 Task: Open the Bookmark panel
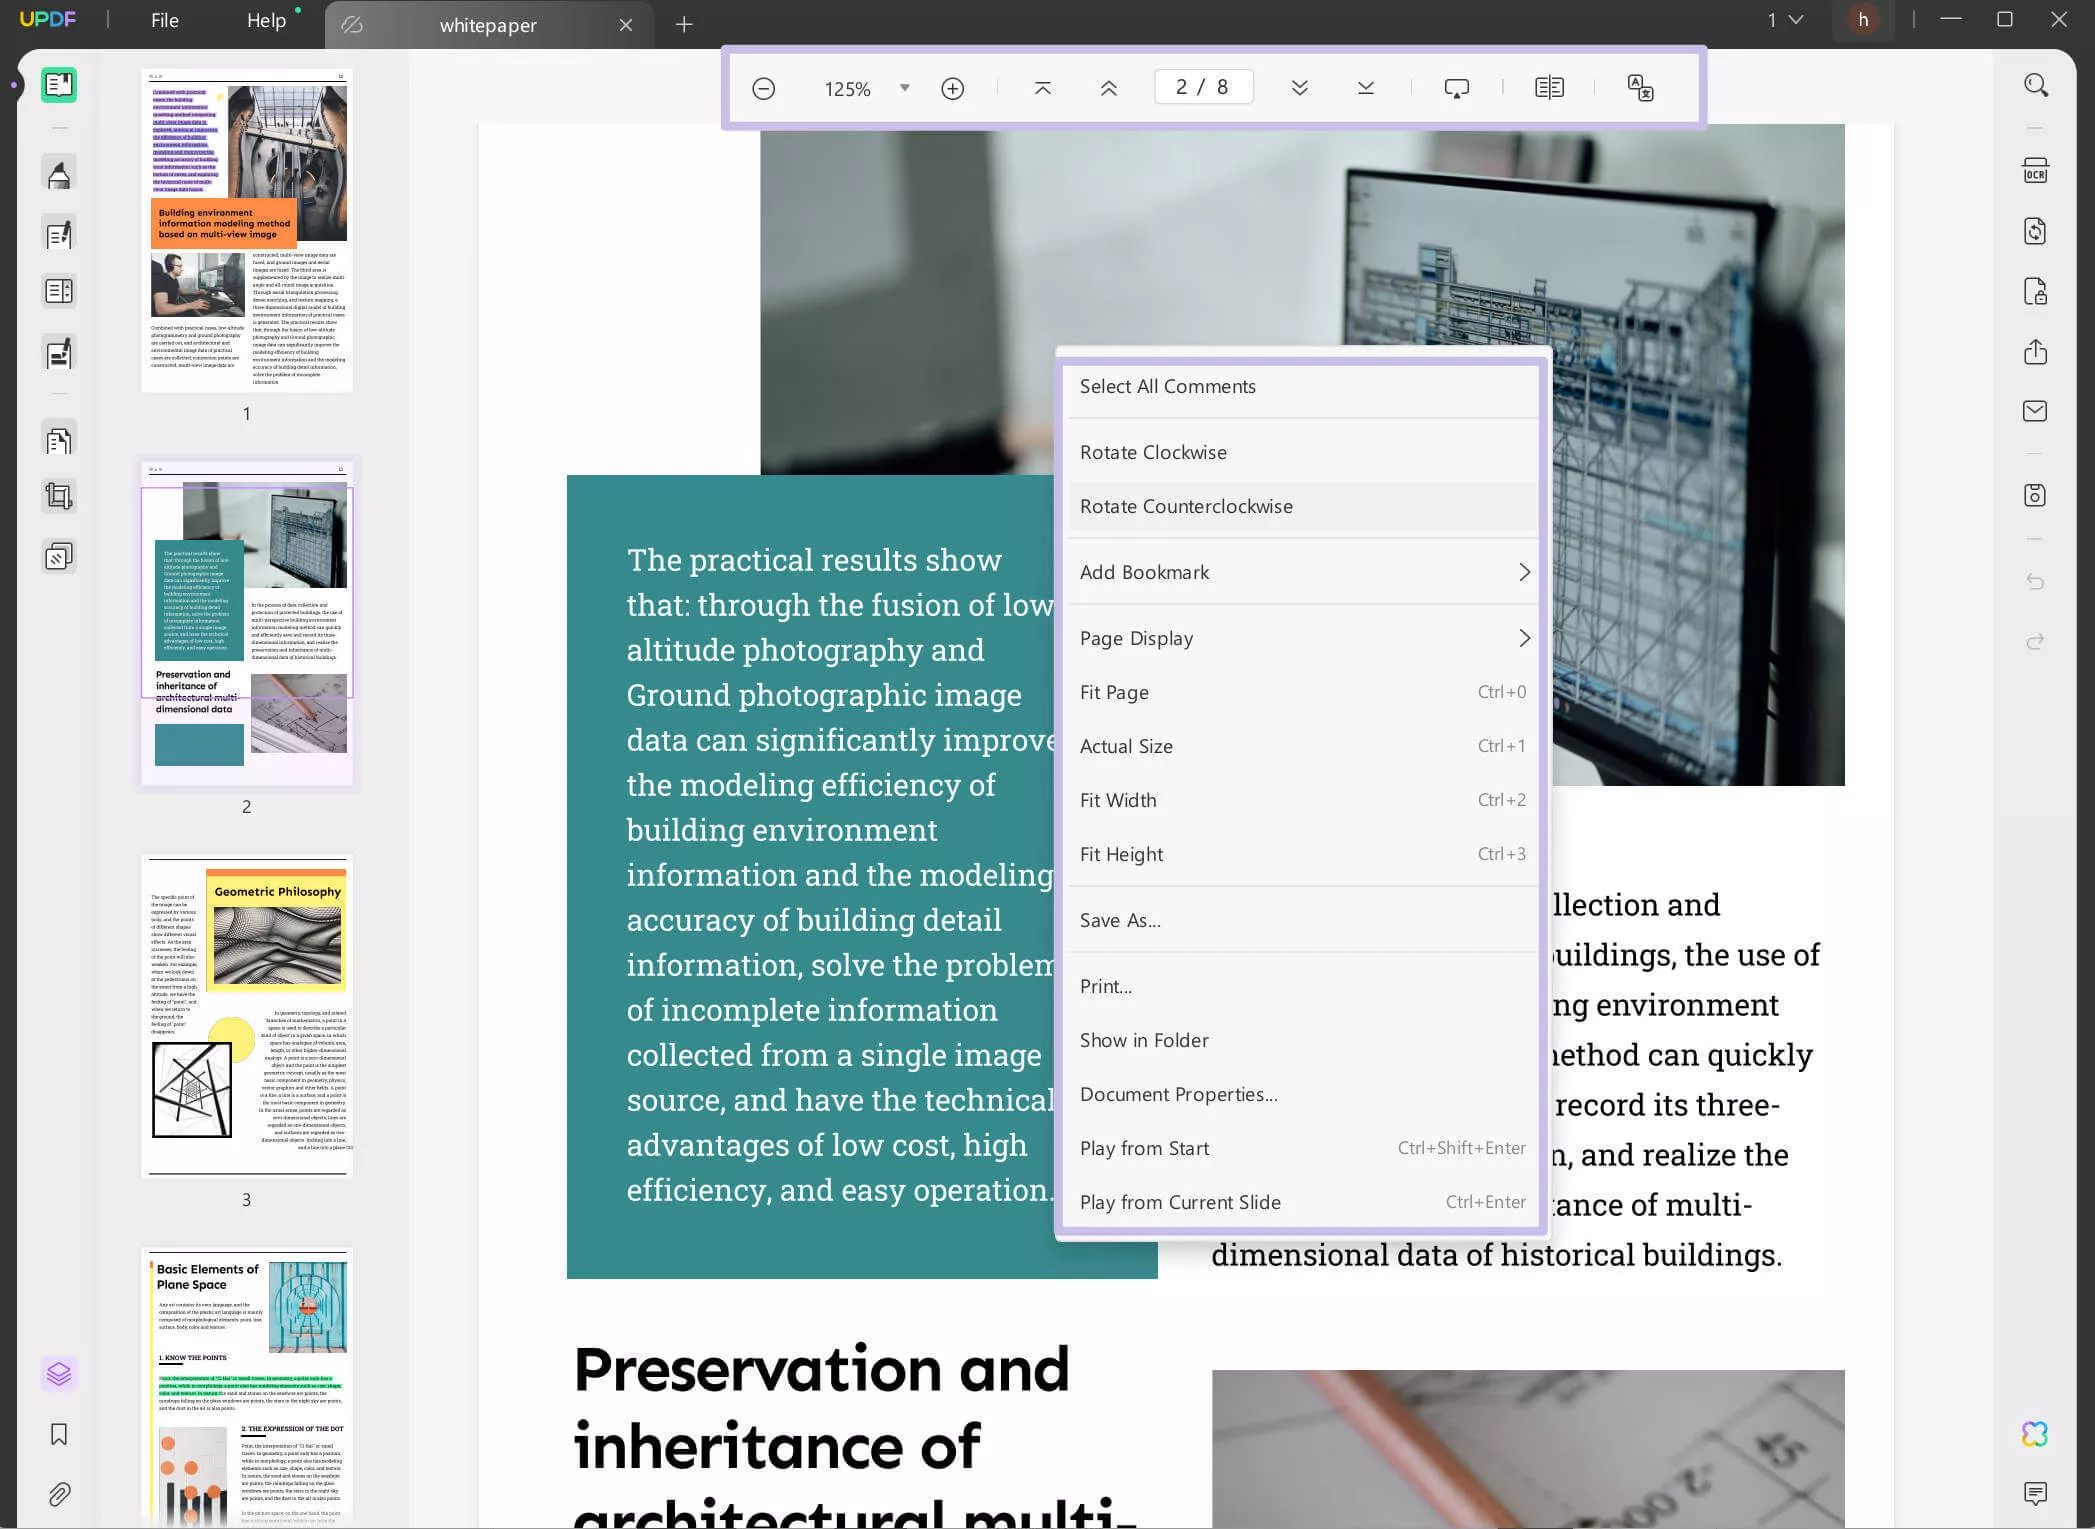59,1434
